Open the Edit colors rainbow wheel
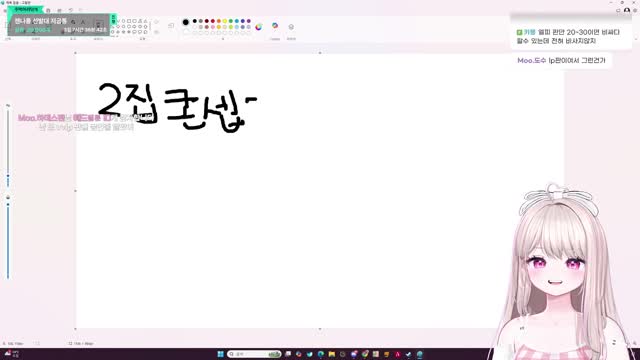Image resolution: width=640 pixels, height=360 pixels. [258, 27]
